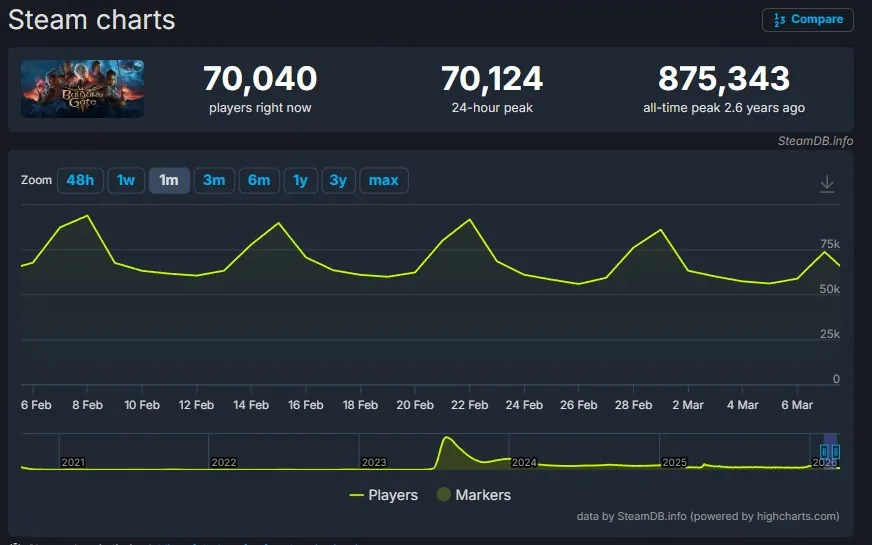Click the yellow Players line legend symbol
Image resolution: width=872 pixels, height=545 pixels.
(x=356, y=495)
